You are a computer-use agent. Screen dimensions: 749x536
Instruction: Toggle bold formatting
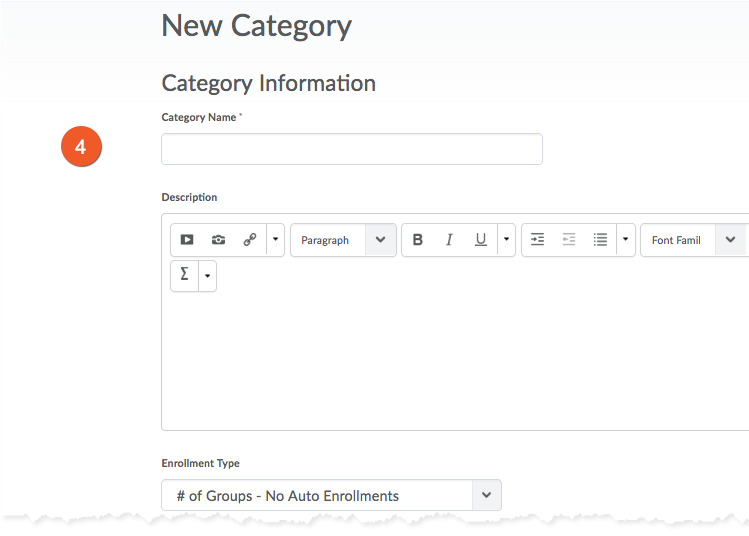[x=418, y=240]
